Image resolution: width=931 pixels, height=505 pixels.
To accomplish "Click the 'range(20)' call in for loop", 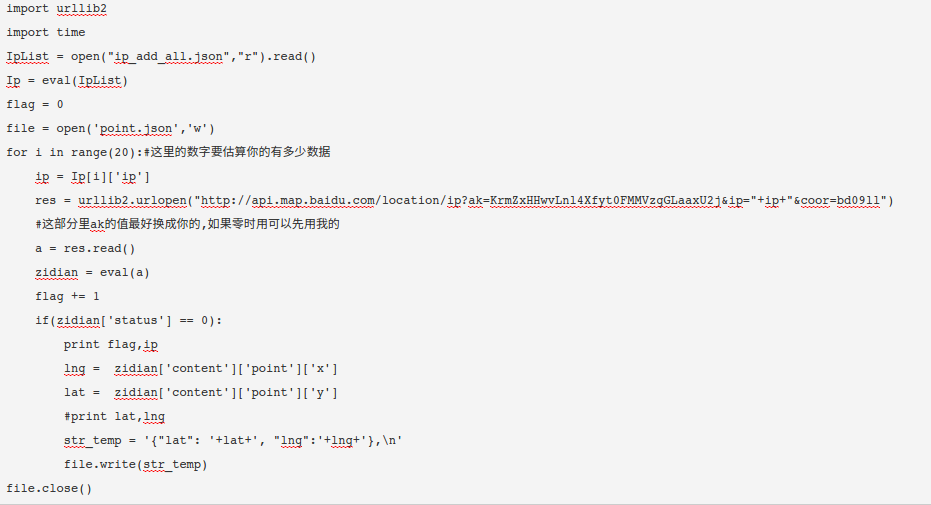I will coord(103,153).
